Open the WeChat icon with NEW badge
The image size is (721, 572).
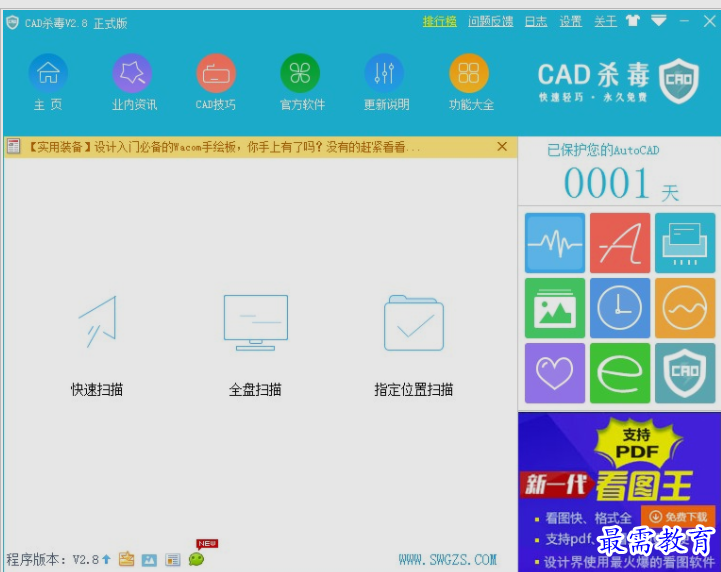pos(197,559)
